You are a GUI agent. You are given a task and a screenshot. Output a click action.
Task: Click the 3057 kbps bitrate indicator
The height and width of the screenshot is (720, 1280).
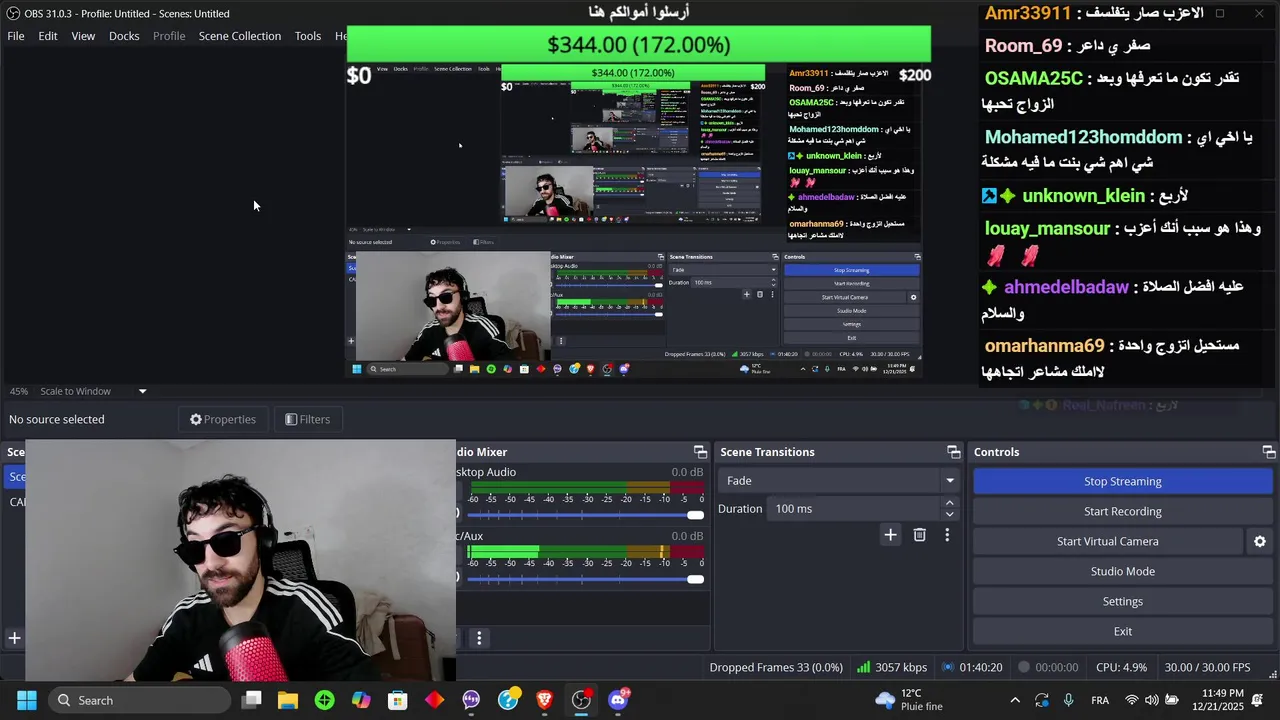click(x=892, y=667)
